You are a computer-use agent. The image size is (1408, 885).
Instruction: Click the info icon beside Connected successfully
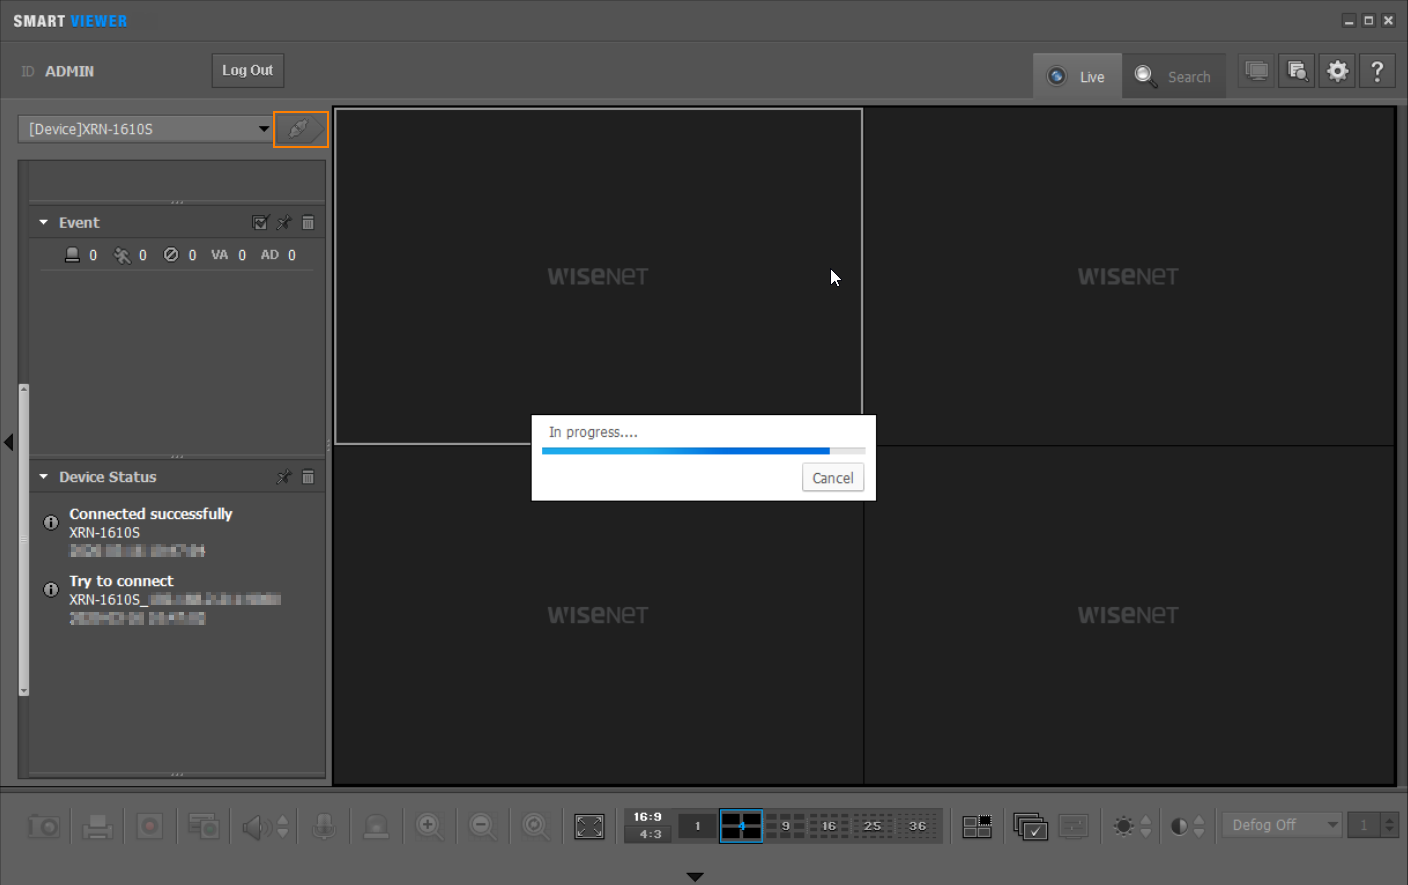pyautogui.click(x=51, y=522)
